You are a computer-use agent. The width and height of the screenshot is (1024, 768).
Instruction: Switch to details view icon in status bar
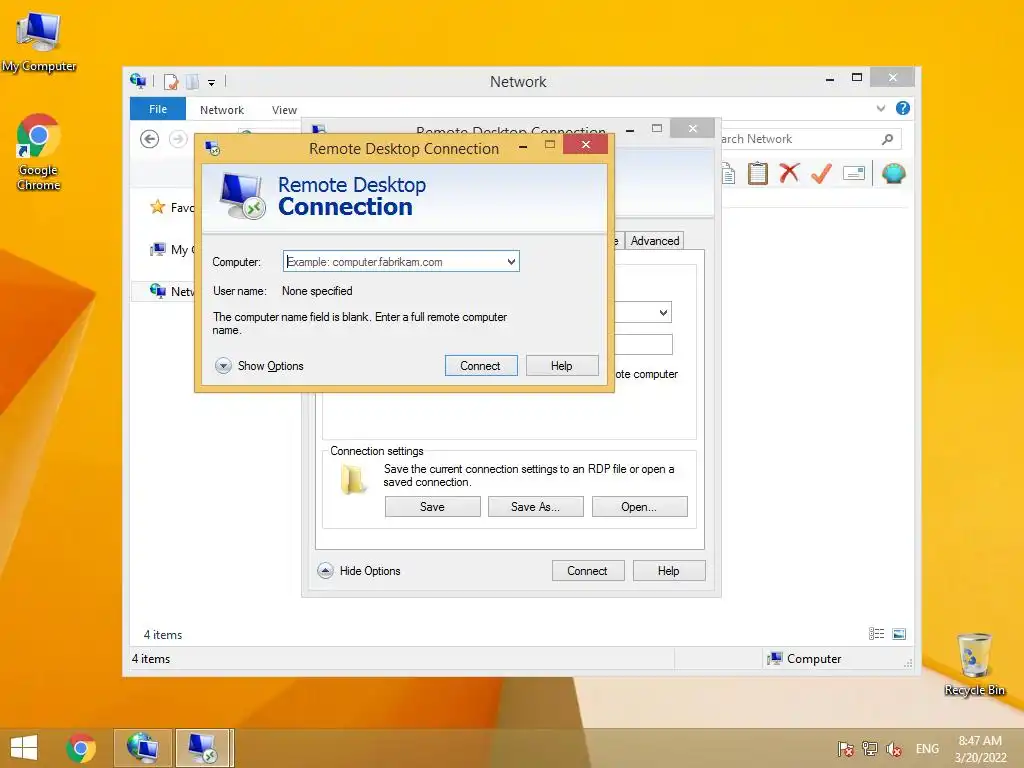point(876,633)
